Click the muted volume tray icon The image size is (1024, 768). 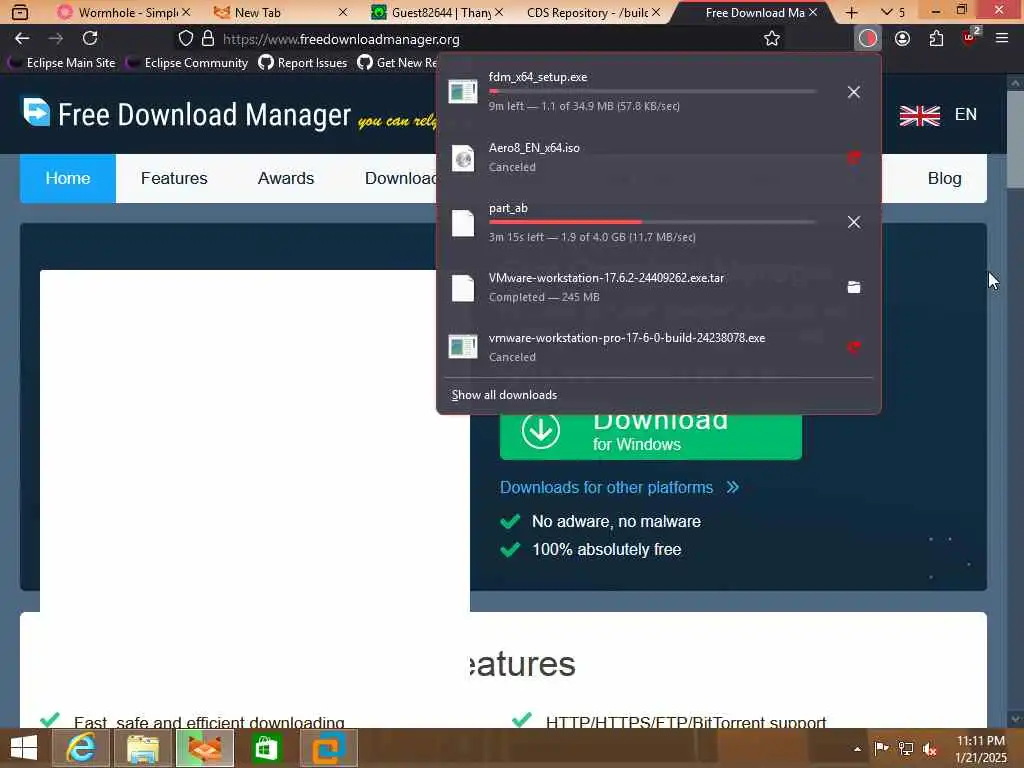(x=929, y=748)
